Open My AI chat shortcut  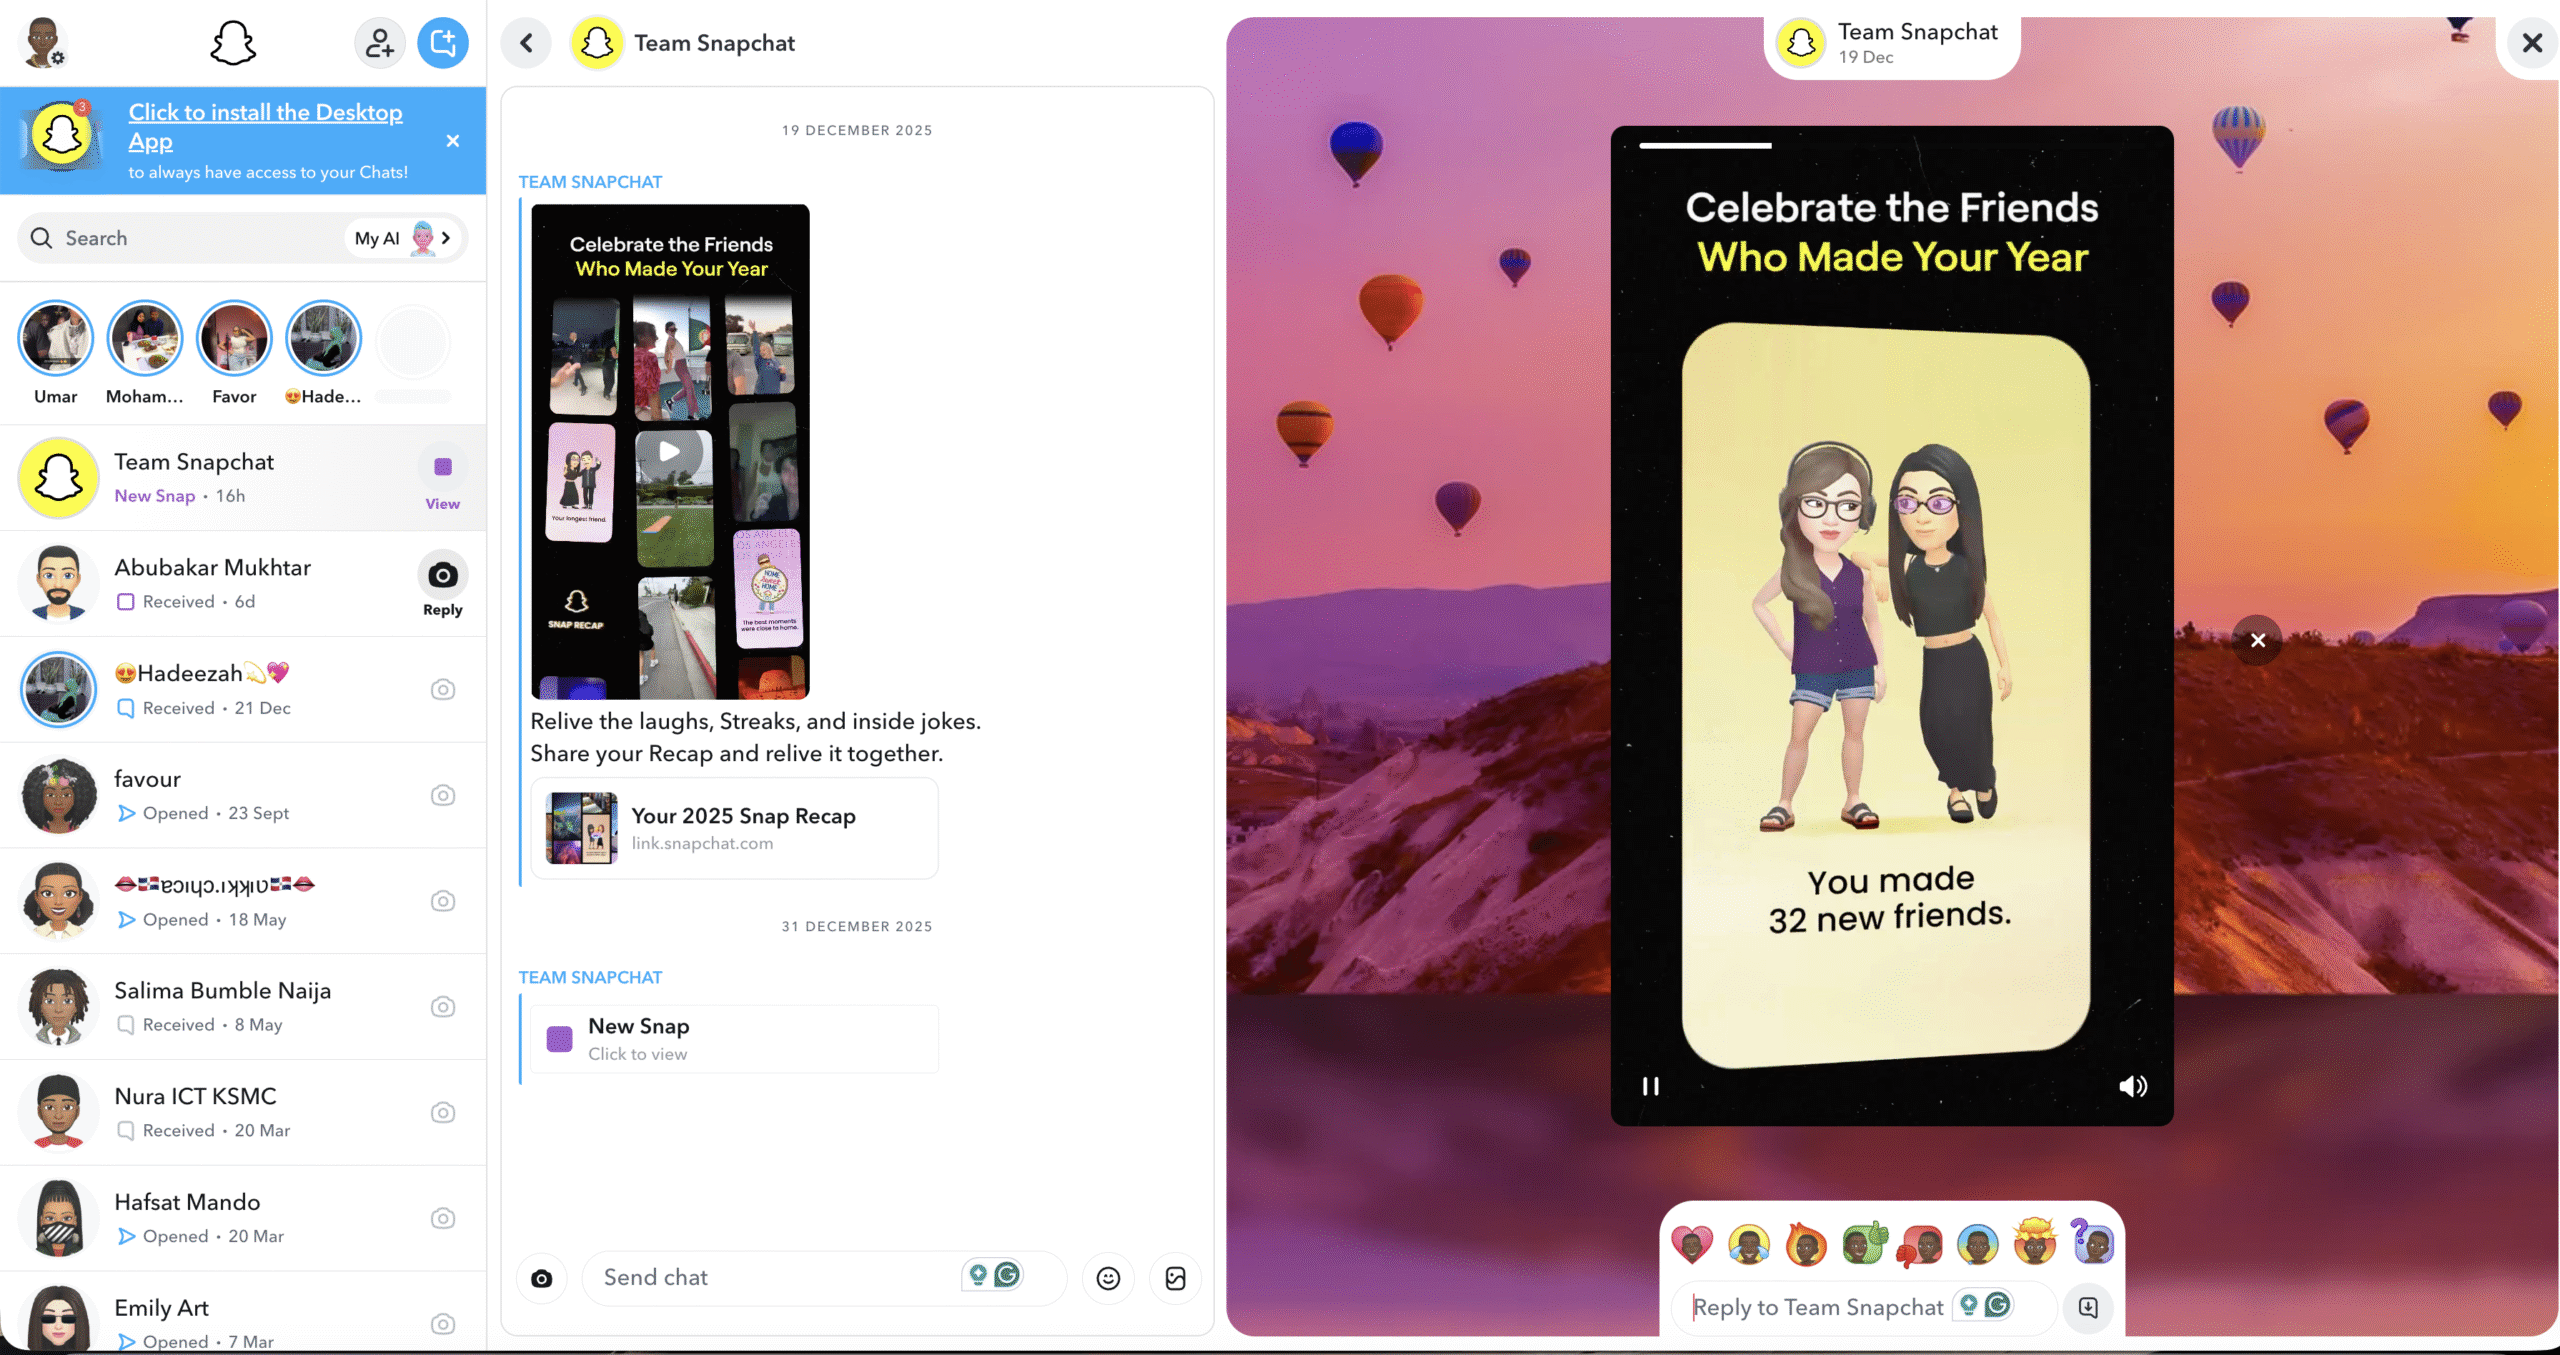pyautogui.click(x=403, y=238)
